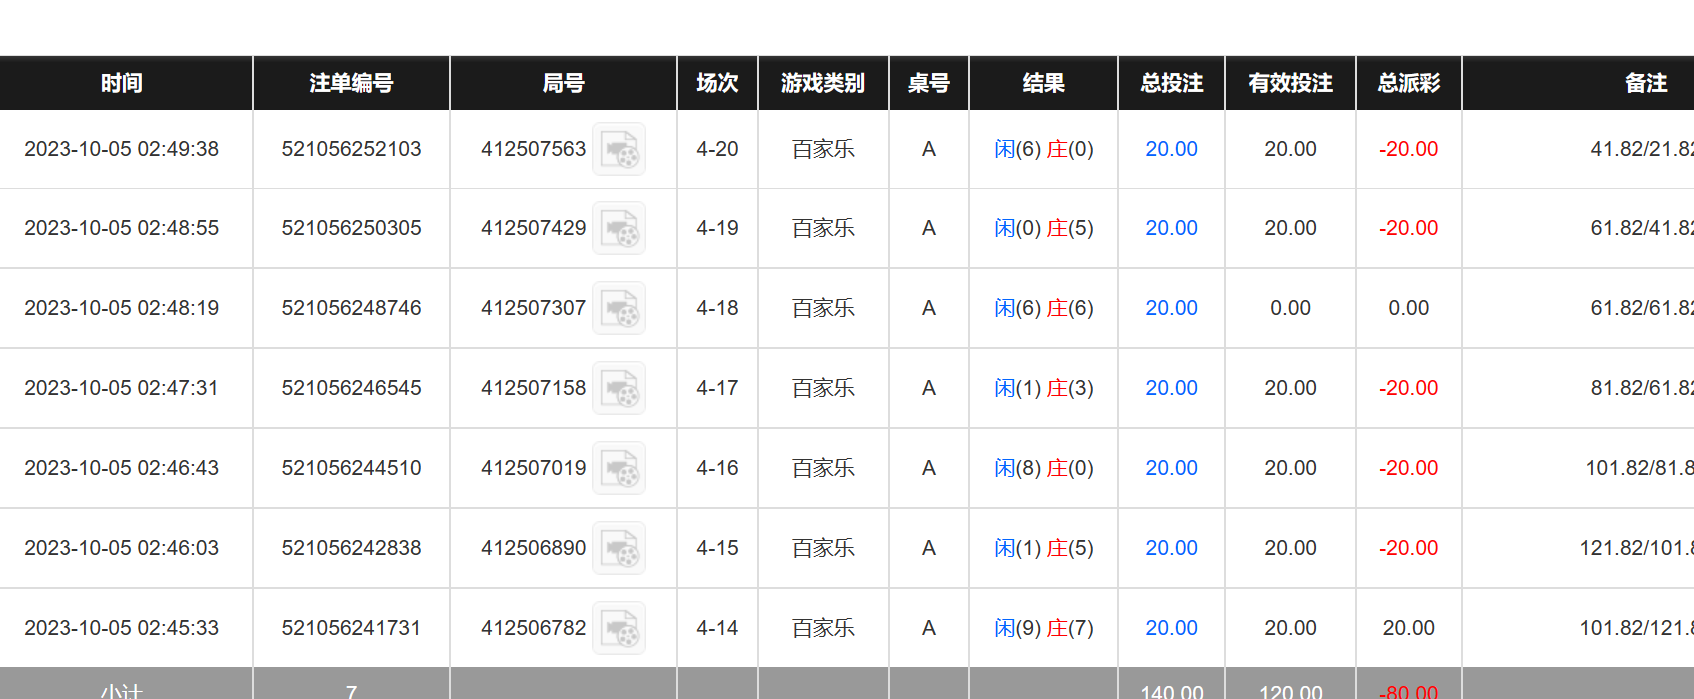
Task: Play video replay for round 412507158
Action: pyautogui.click(x=619, y=388)
